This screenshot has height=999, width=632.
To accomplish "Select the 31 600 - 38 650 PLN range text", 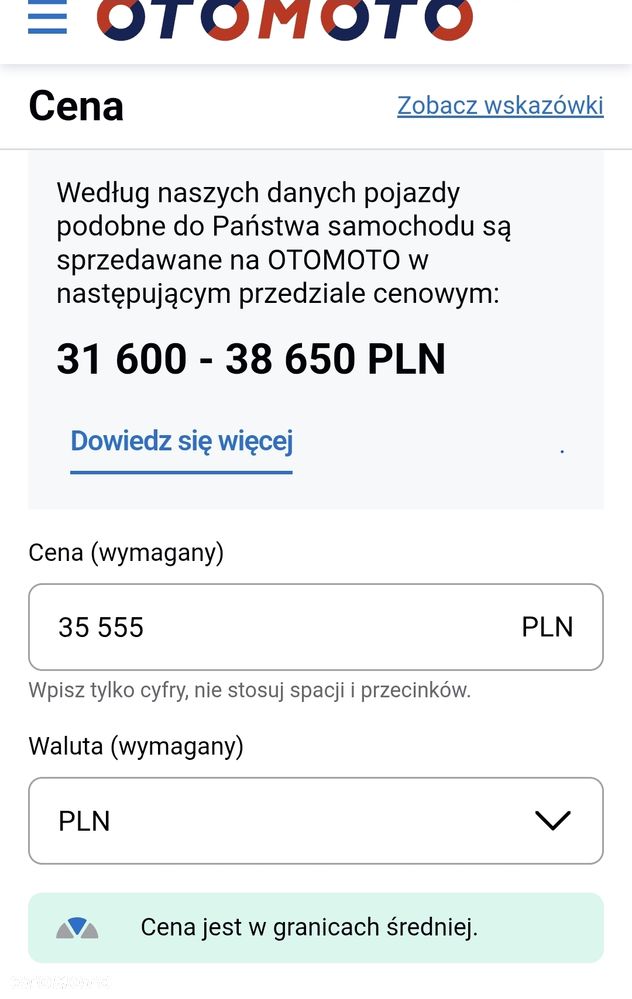I will (251, 359).
